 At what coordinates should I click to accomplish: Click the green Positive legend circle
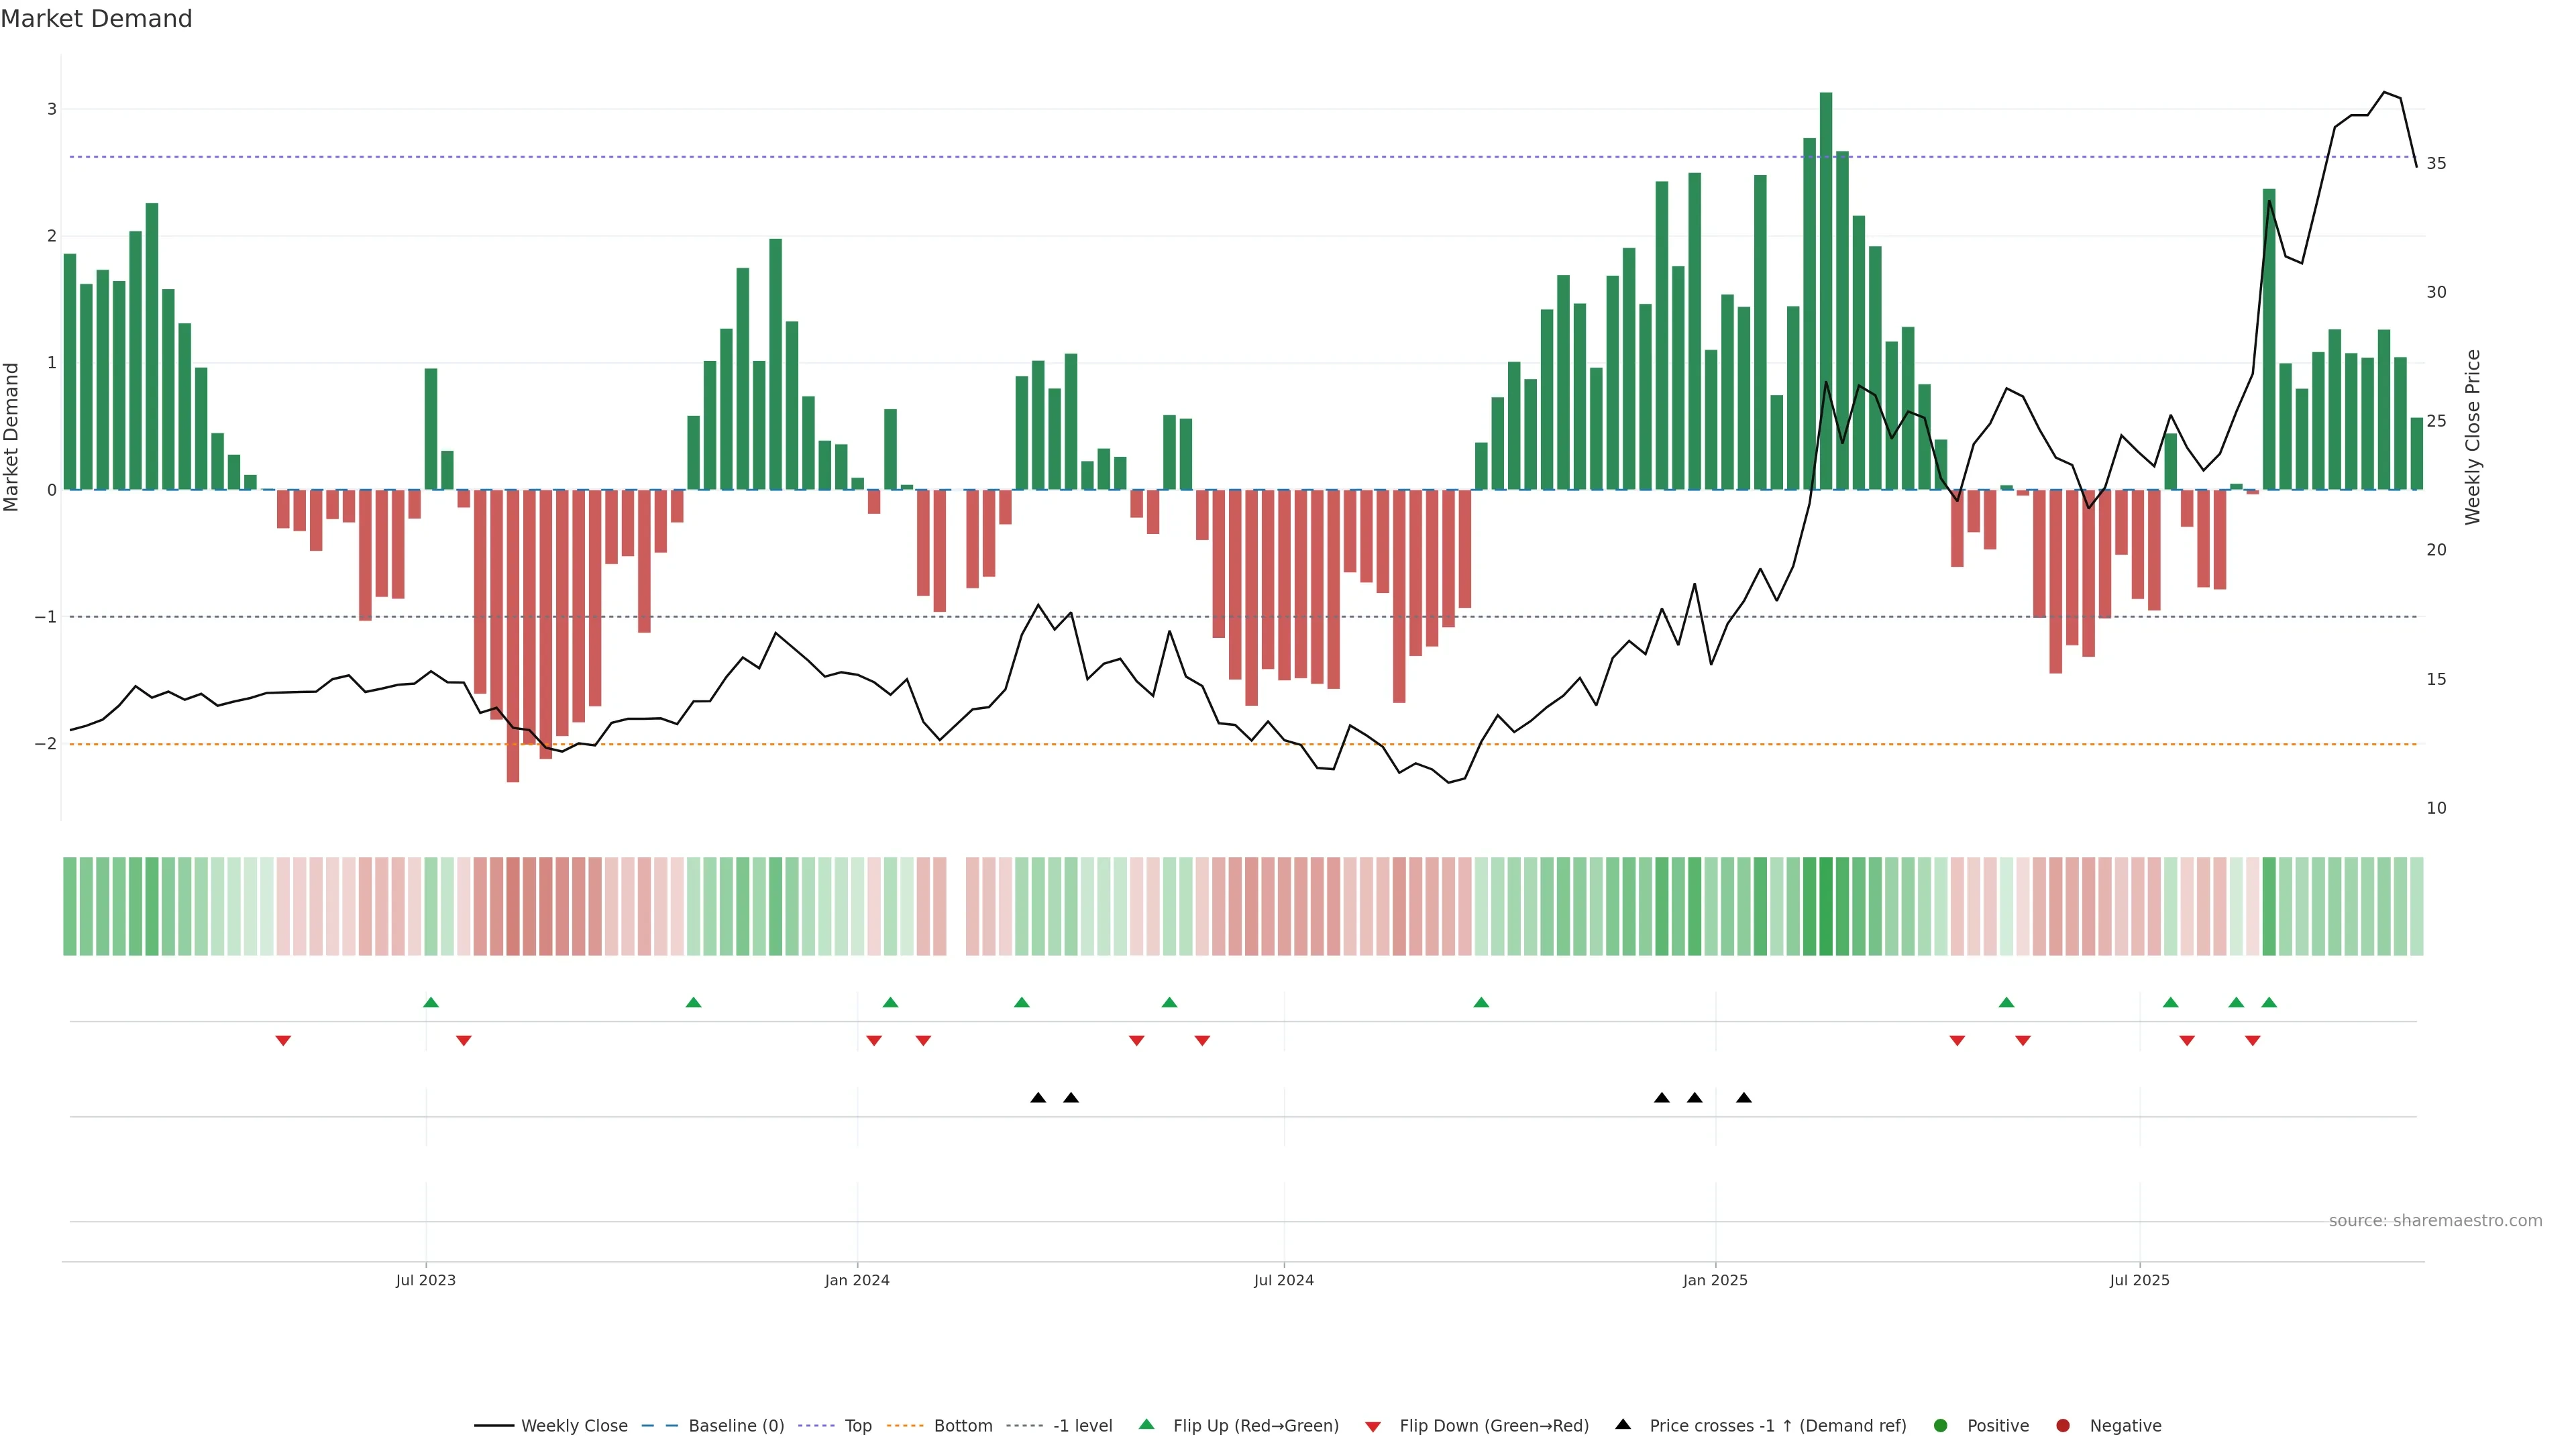tap(1941, 1425)
